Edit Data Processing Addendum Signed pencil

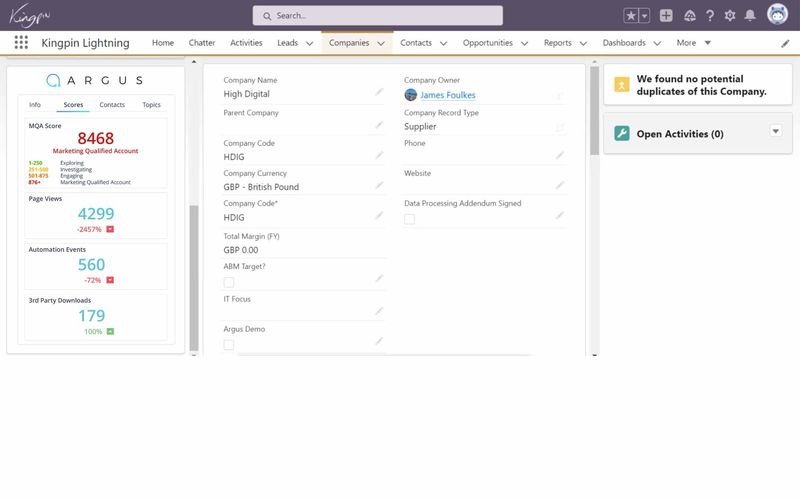560,216
